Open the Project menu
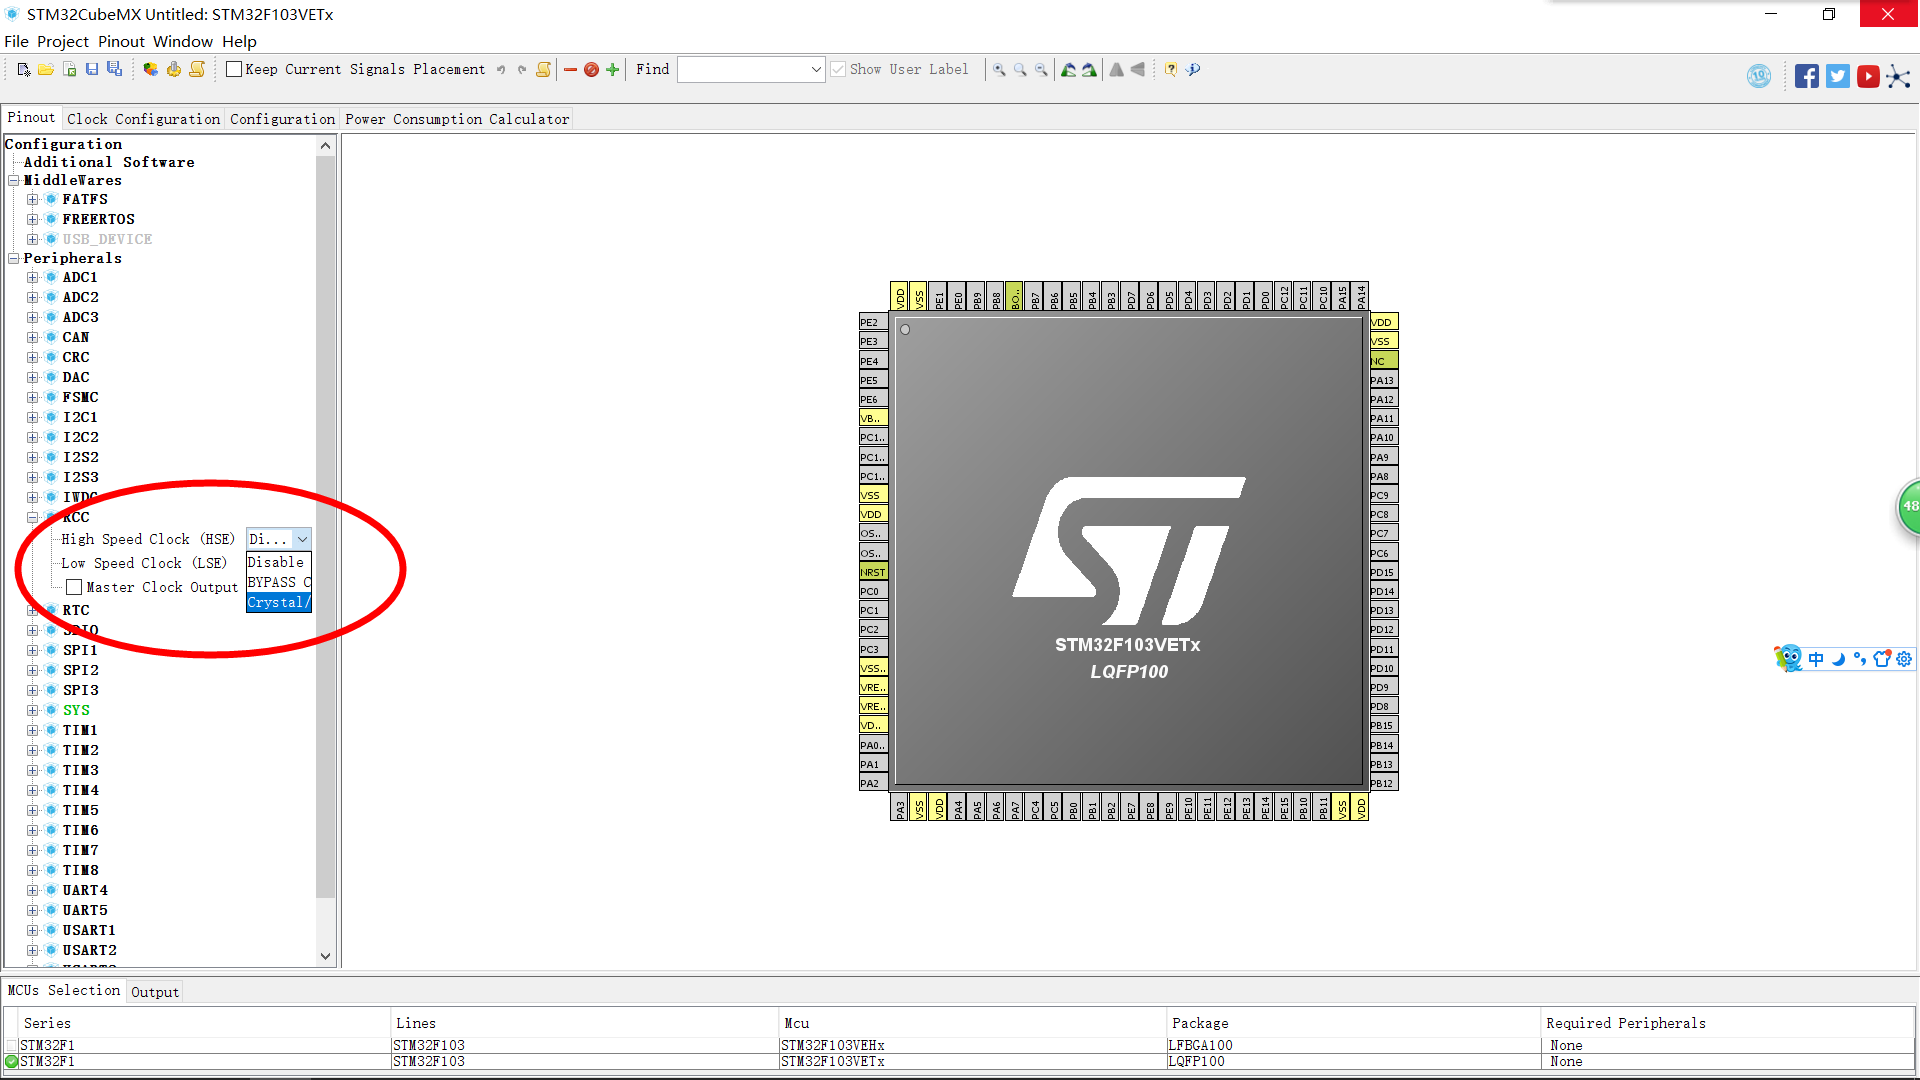The width and height of the screenshot is (1920, 1080). (63, 42)
